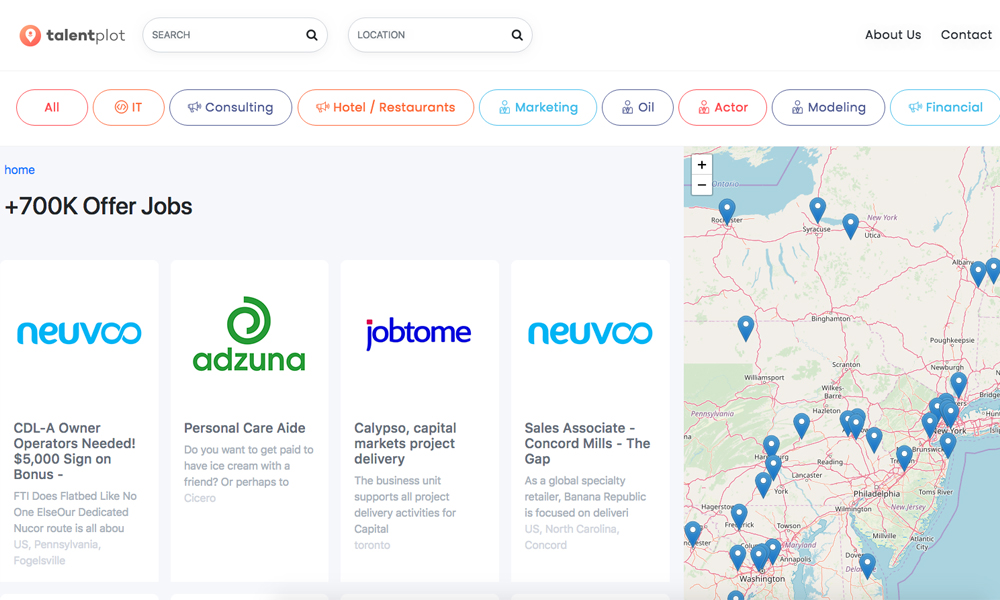Image resolution: width=1000 pixels, height=600 pixels.
Task: Click the magnifier icon in the Location box
Action: tap(517, 35)
